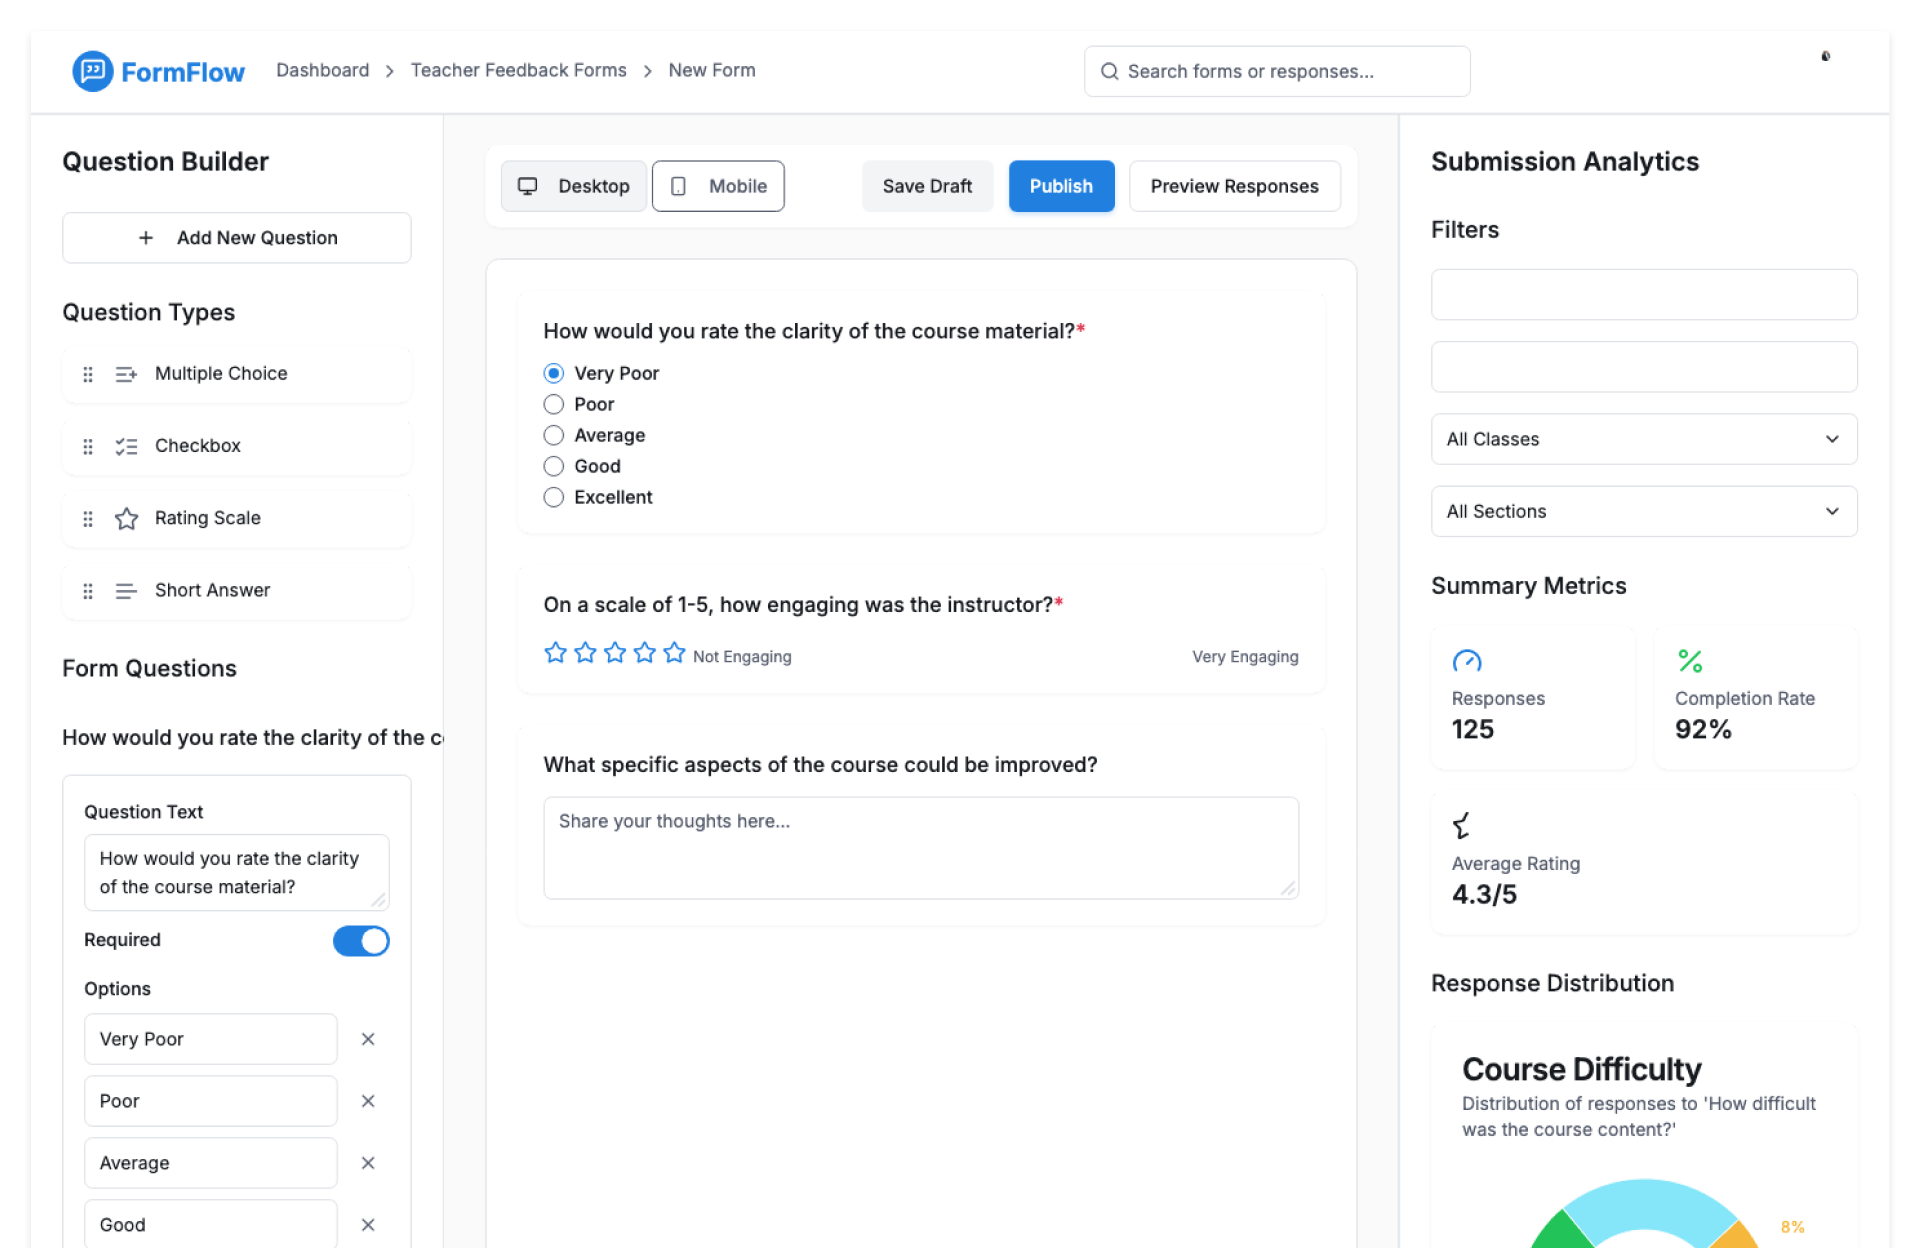The width and height of the screenshot is (1920, 1248).
Task: Go to Teacher Feedback Forms breadcrumb
Action: [x=518, y=70]
